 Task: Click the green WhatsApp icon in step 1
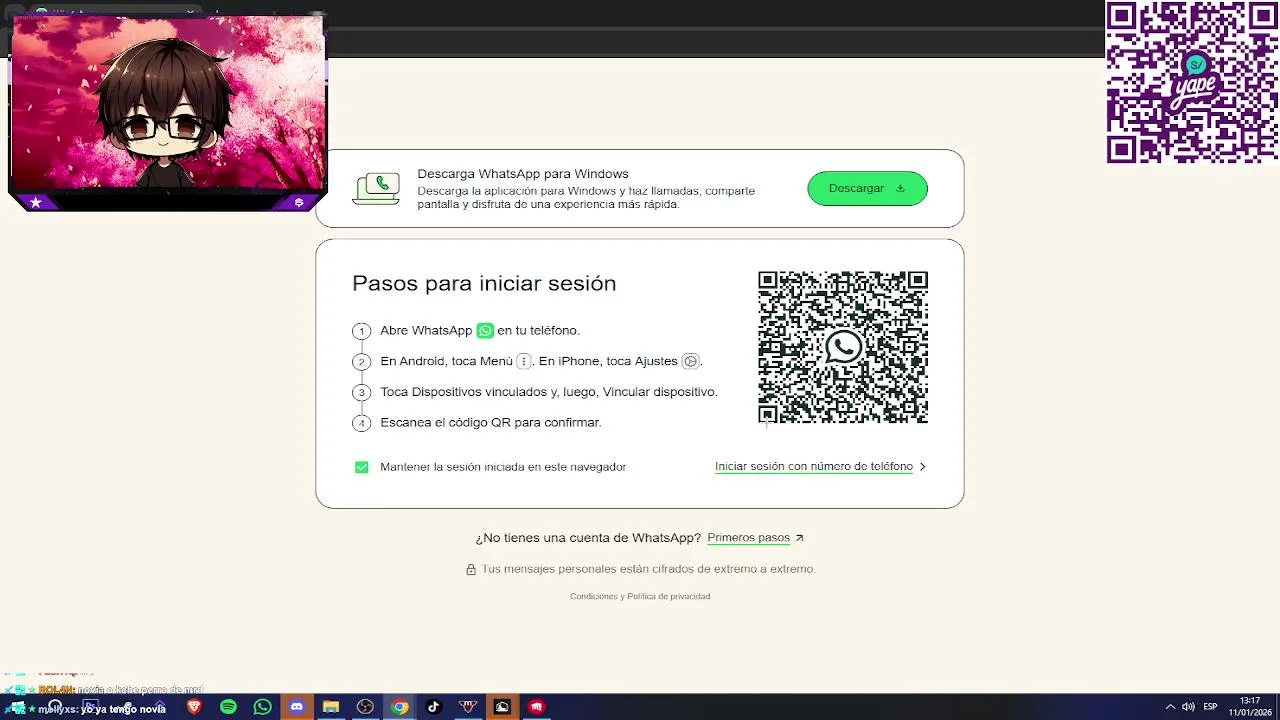485,331
